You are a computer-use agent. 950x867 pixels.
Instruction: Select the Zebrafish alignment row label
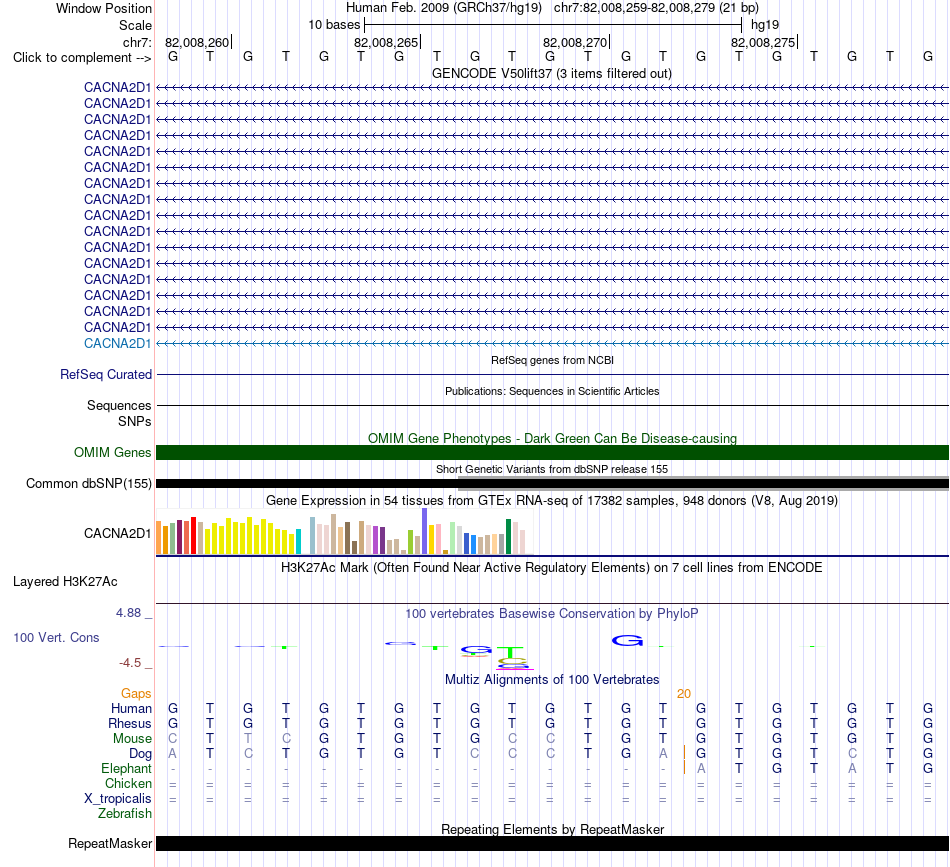pyautogui.click(x=125, y=814)
